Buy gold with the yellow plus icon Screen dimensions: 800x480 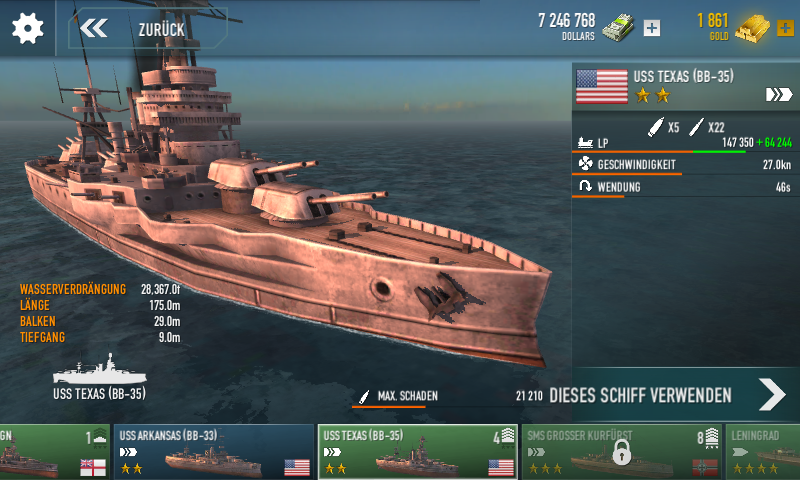click(x=785, y=28)
